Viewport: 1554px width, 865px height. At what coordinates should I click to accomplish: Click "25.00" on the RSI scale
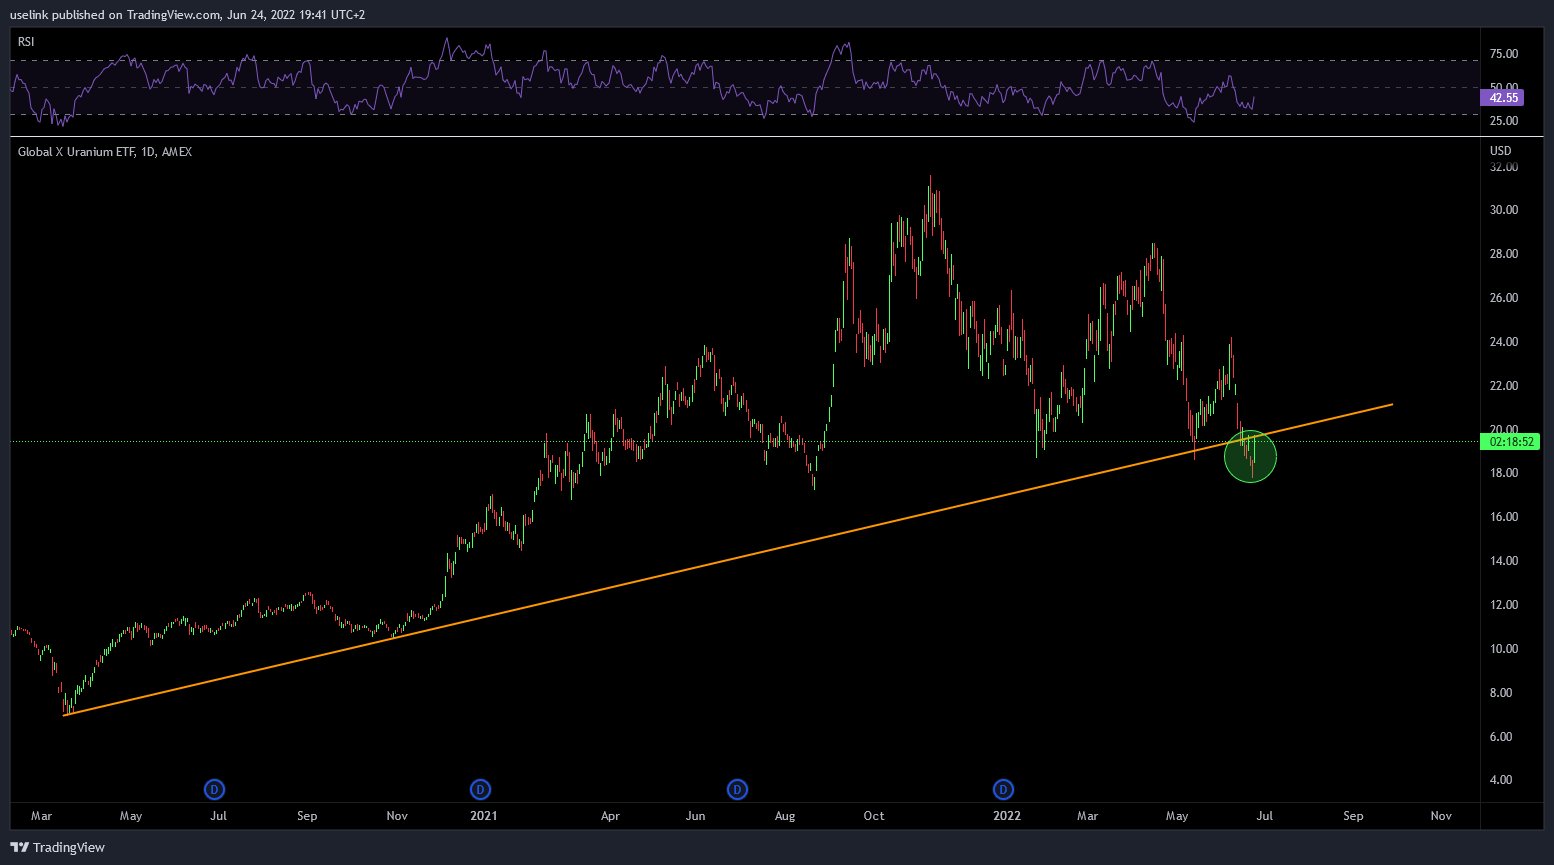pyautogui.click(x=1503, y=121)
